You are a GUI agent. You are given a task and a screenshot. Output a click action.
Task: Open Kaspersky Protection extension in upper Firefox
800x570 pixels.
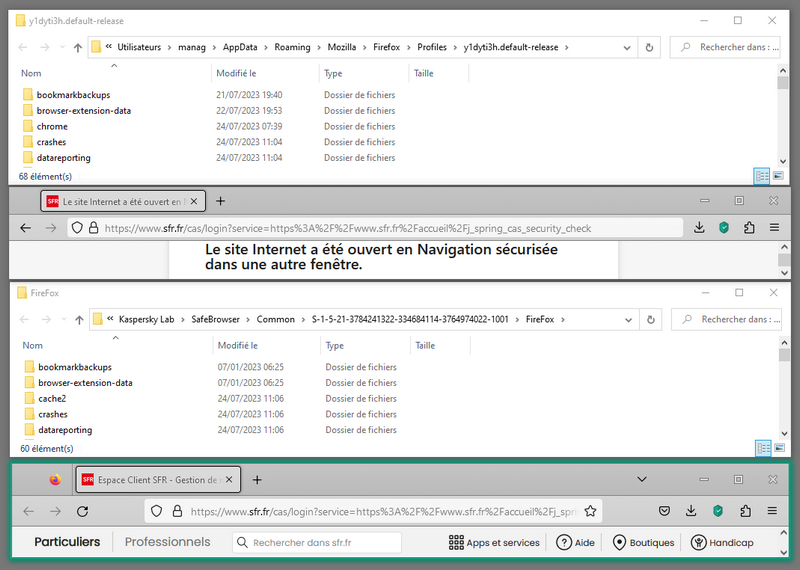(724, 228)
